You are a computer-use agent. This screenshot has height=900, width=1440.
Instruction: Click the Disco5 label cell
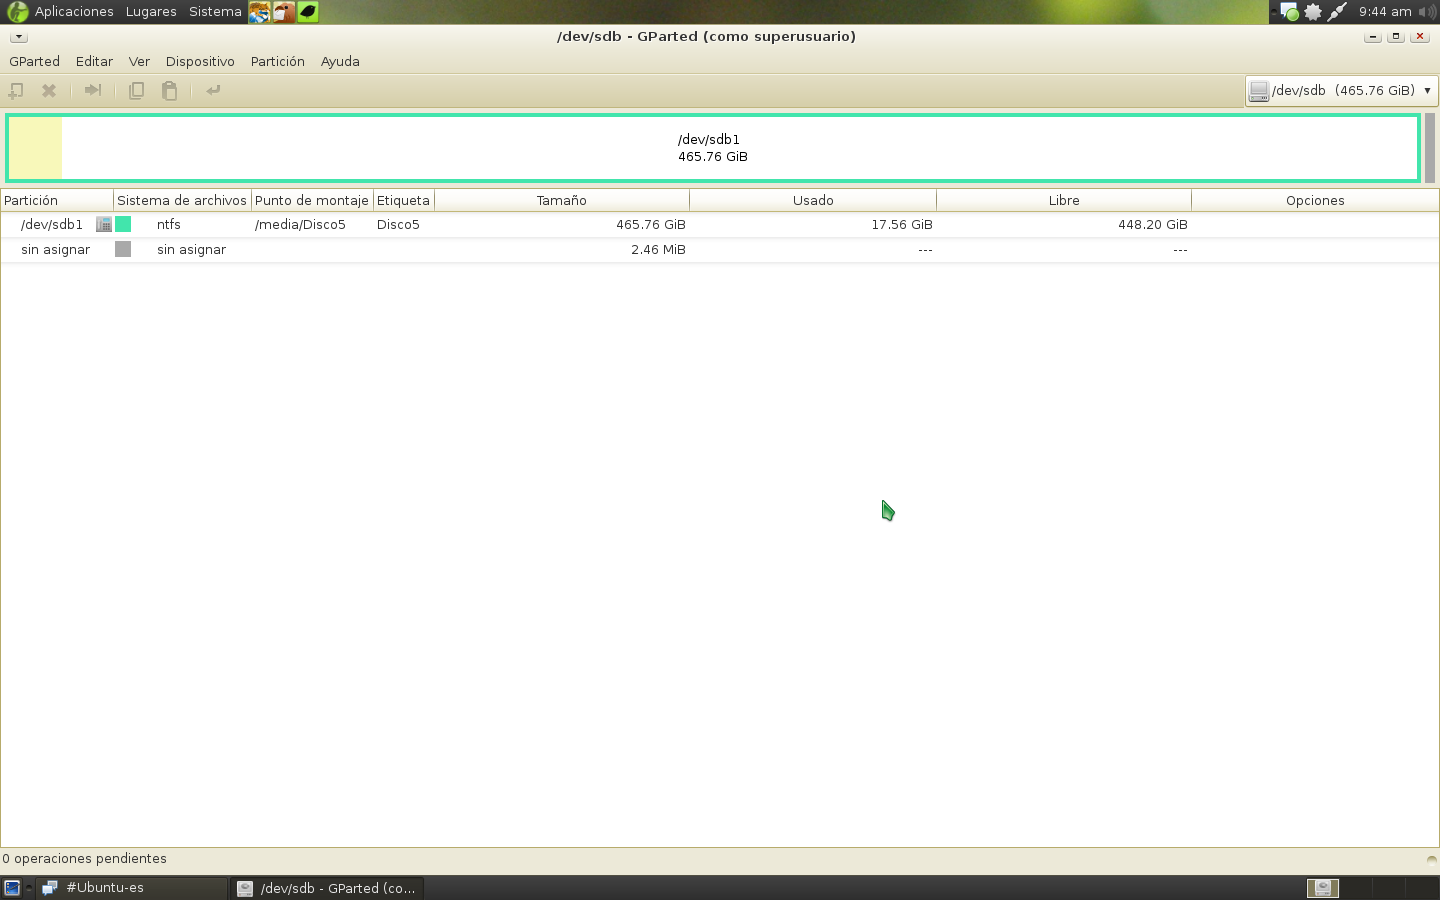click(398, 224)
